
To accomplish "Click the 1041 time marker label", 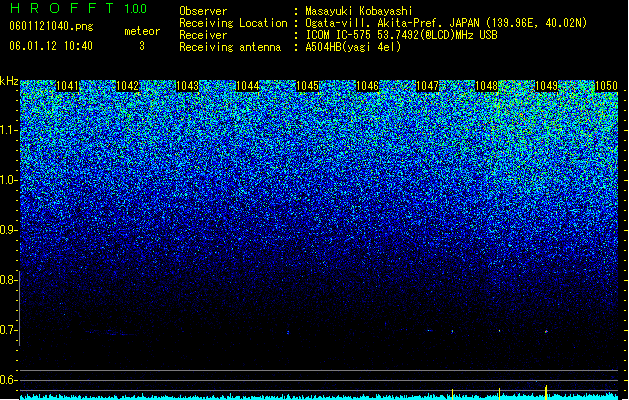I will (x=67, y=86).
